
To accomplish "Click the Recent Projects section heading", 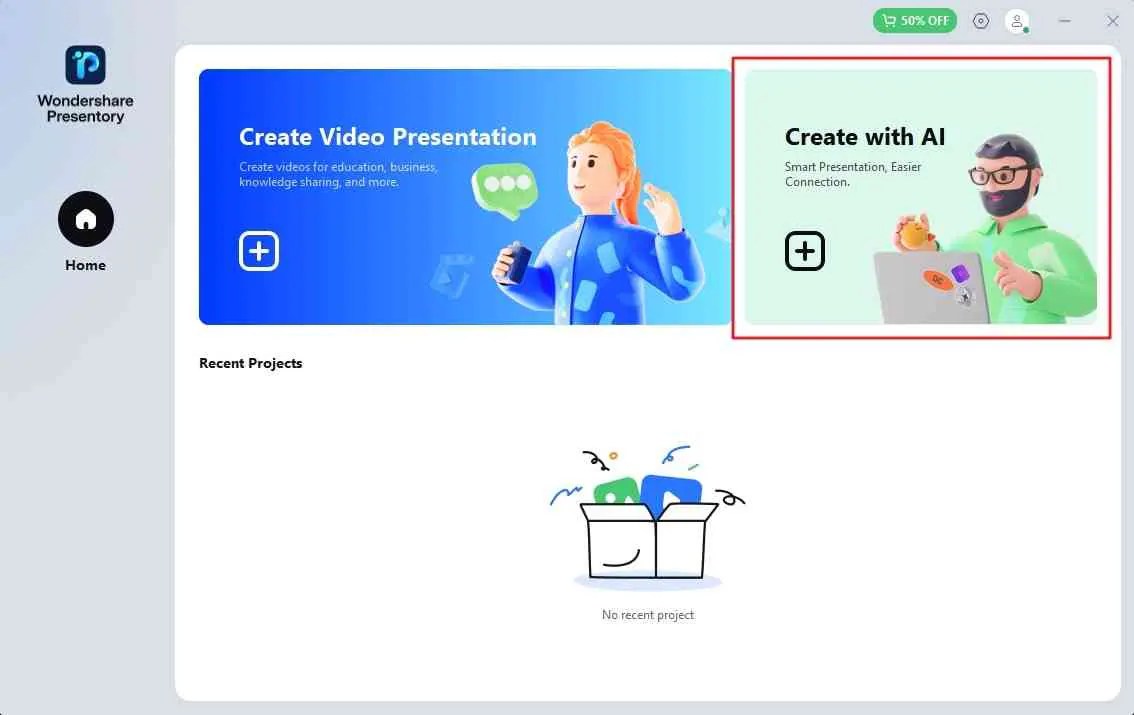I will tap(251, 363).
